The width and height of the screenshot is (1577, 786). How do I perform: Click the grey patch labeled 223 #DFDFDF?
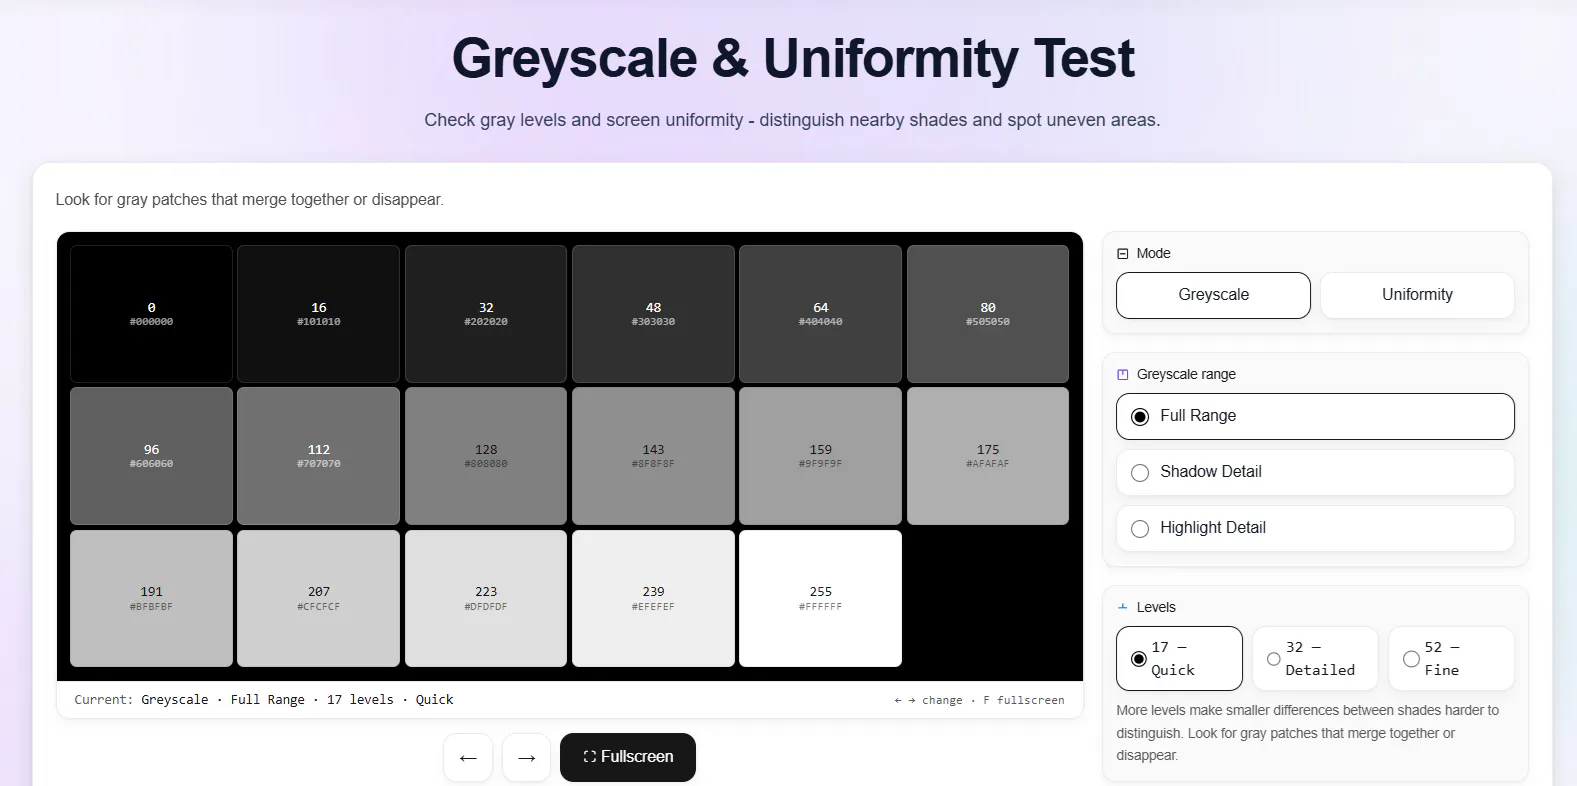(486, 598)
